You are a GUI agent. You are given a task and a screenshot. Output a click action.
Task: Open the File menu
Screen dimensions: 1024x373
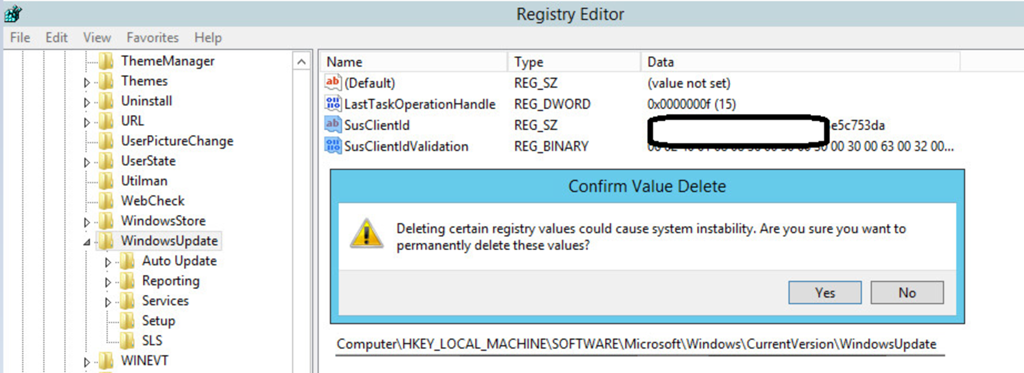click(x=20, y=37)
